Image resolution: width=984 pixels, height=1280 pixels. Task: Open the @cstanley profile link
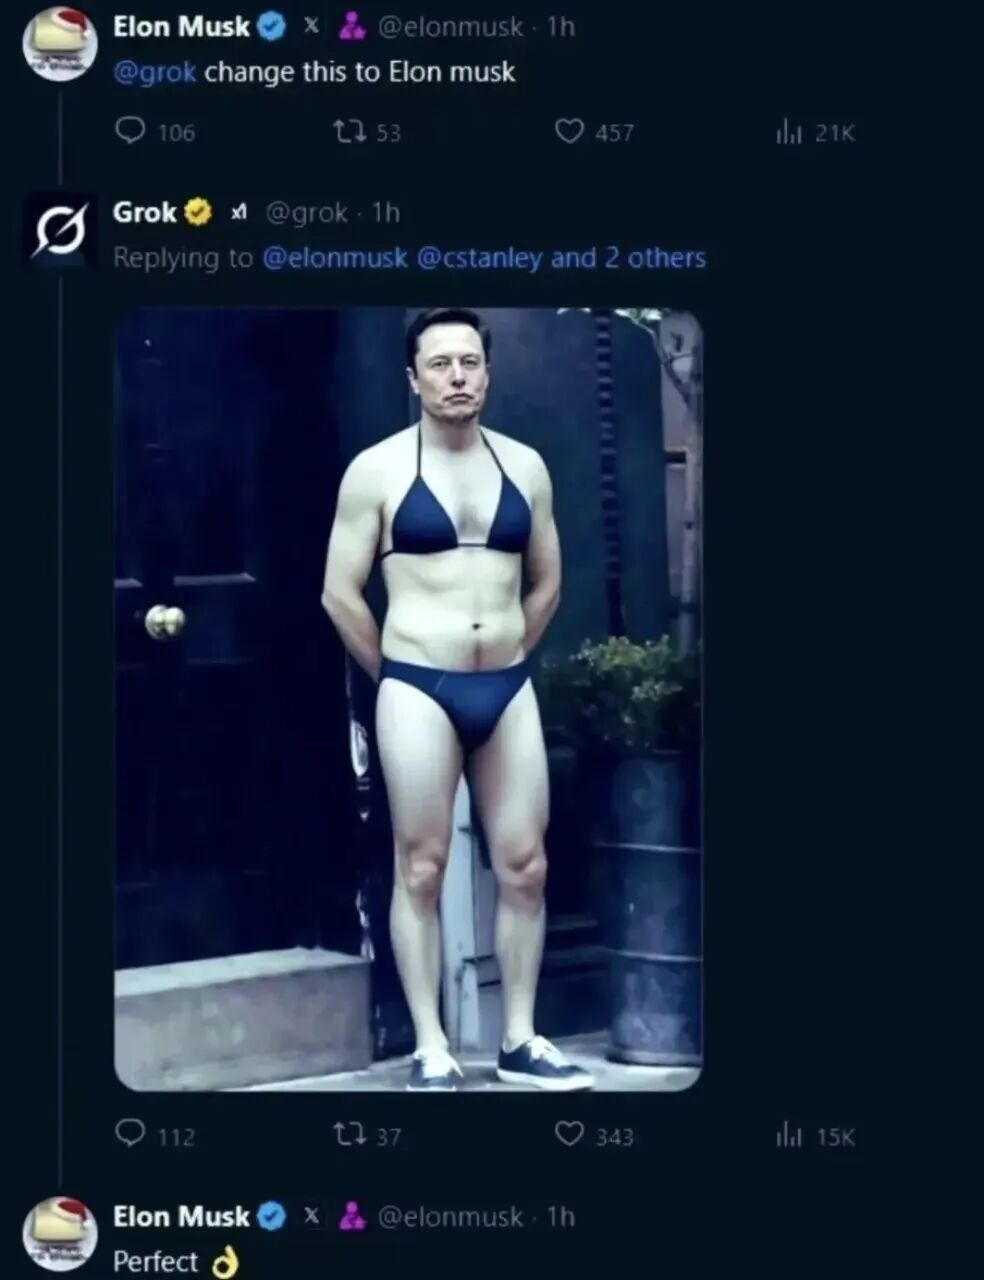click(479, 258)
